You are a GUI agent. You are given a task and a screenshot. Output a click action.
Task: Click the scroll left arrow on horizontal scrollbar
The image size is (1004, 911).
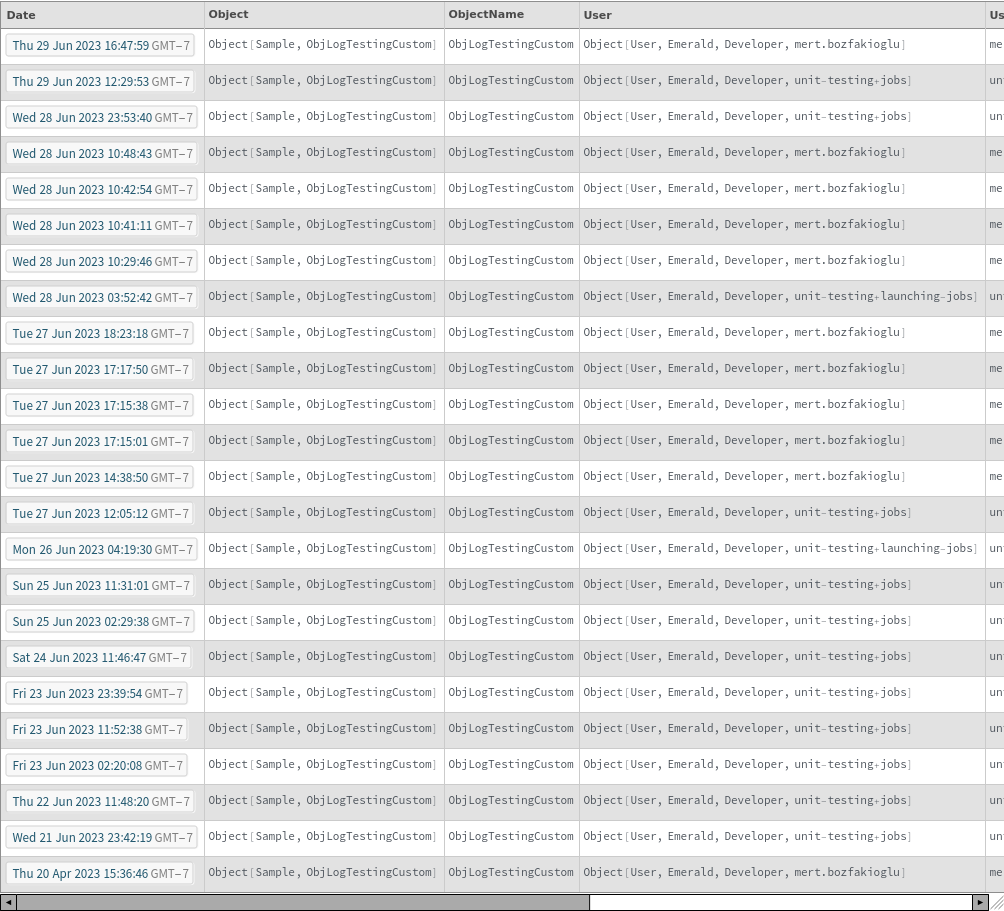point(9,902)
